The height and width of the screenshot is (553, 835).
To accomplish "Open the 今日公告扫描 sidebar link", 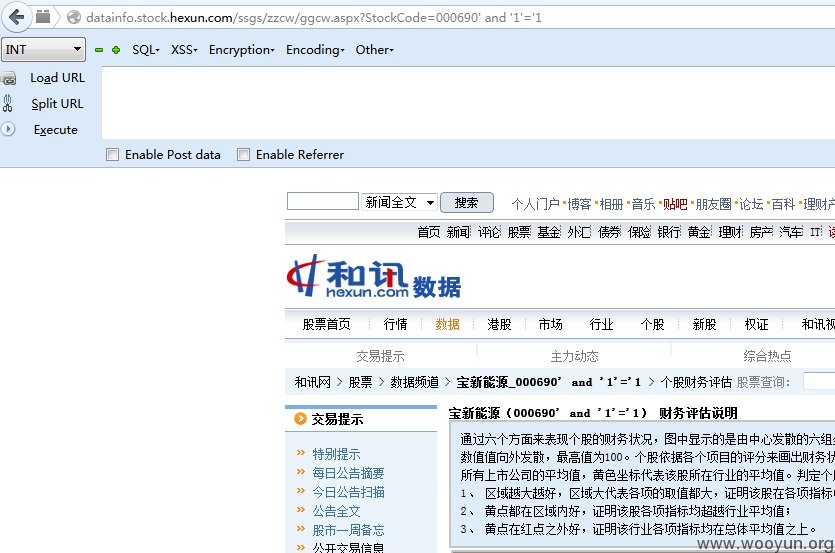I will [348, 492].
